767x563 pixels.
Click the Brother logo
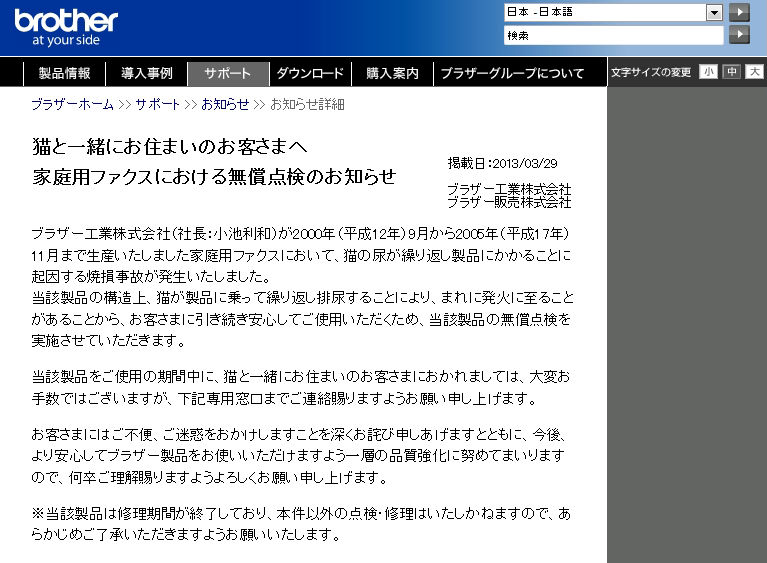66,27
